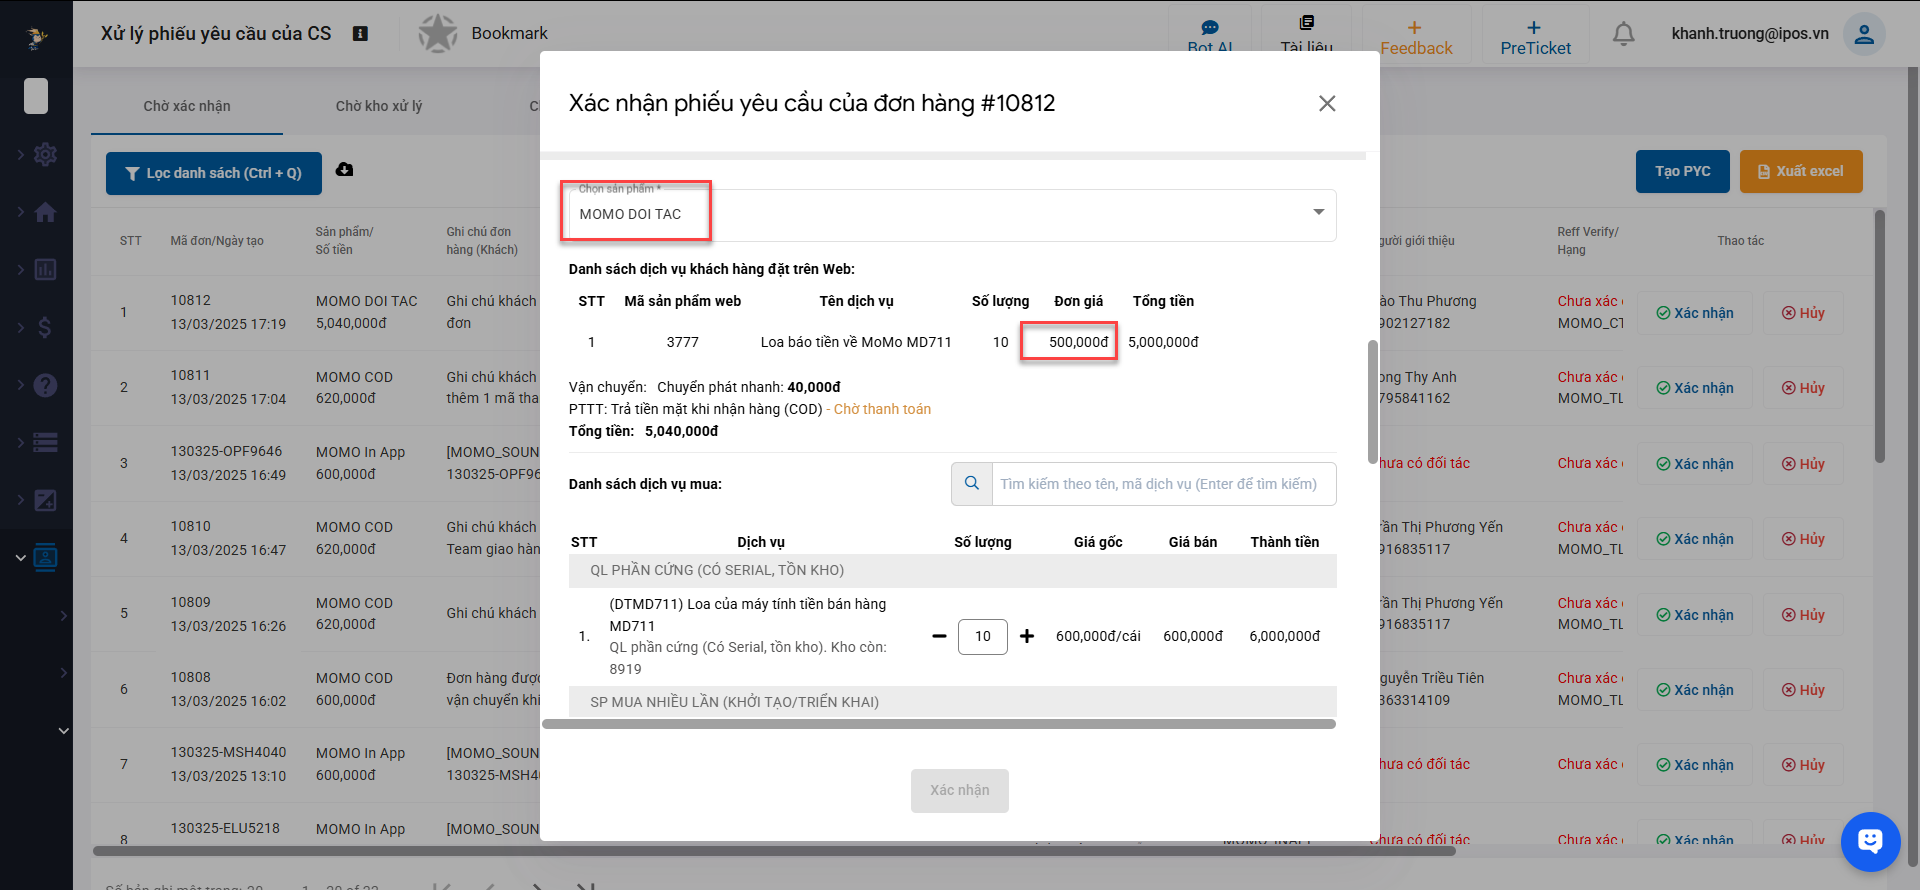Click the info icon beside page title
The width and height of the screenshot is (1920, 890).
tap(361, 34)
